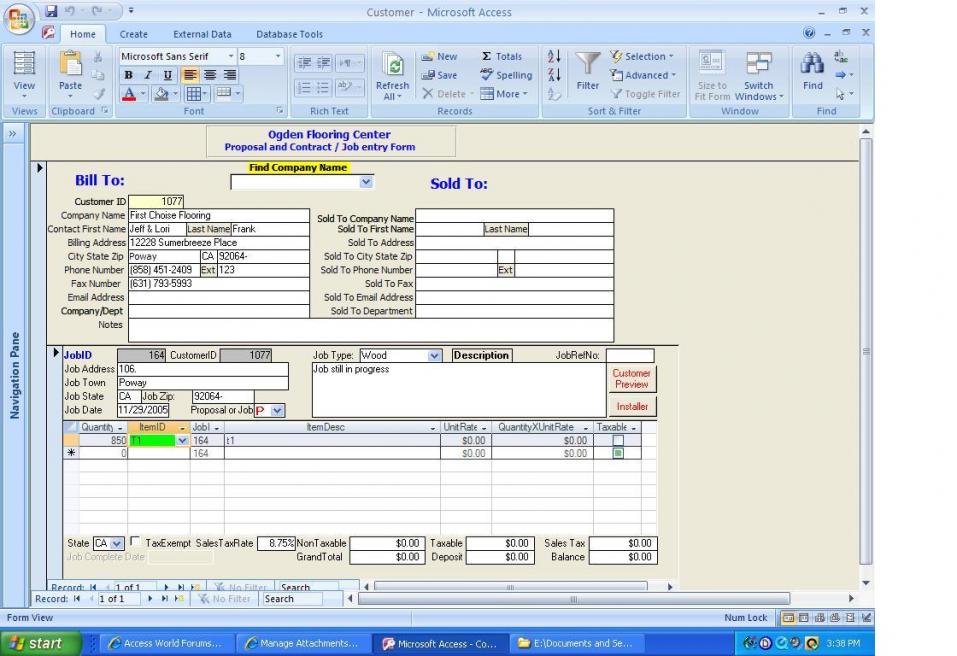Click the Sold To Company Name field
The height and width of the screenshot is (656, 957).
pos(515,215)
